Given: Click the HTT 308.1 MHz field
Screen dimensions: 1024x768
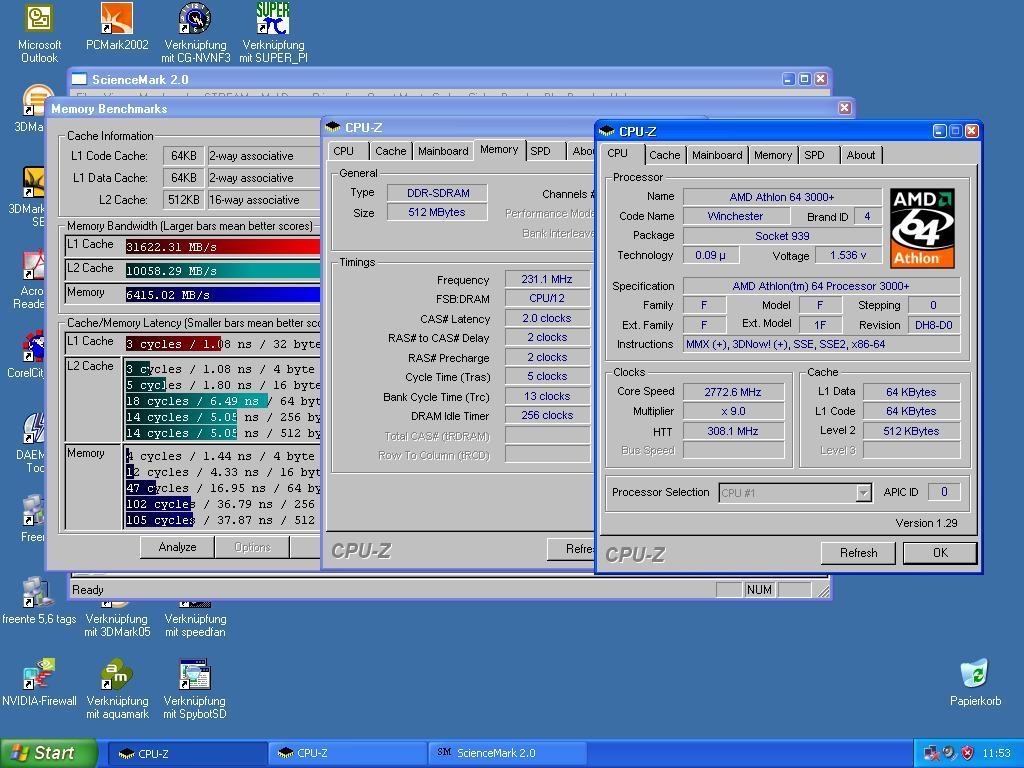Looking at the screenshot, I should pos(733,431).
